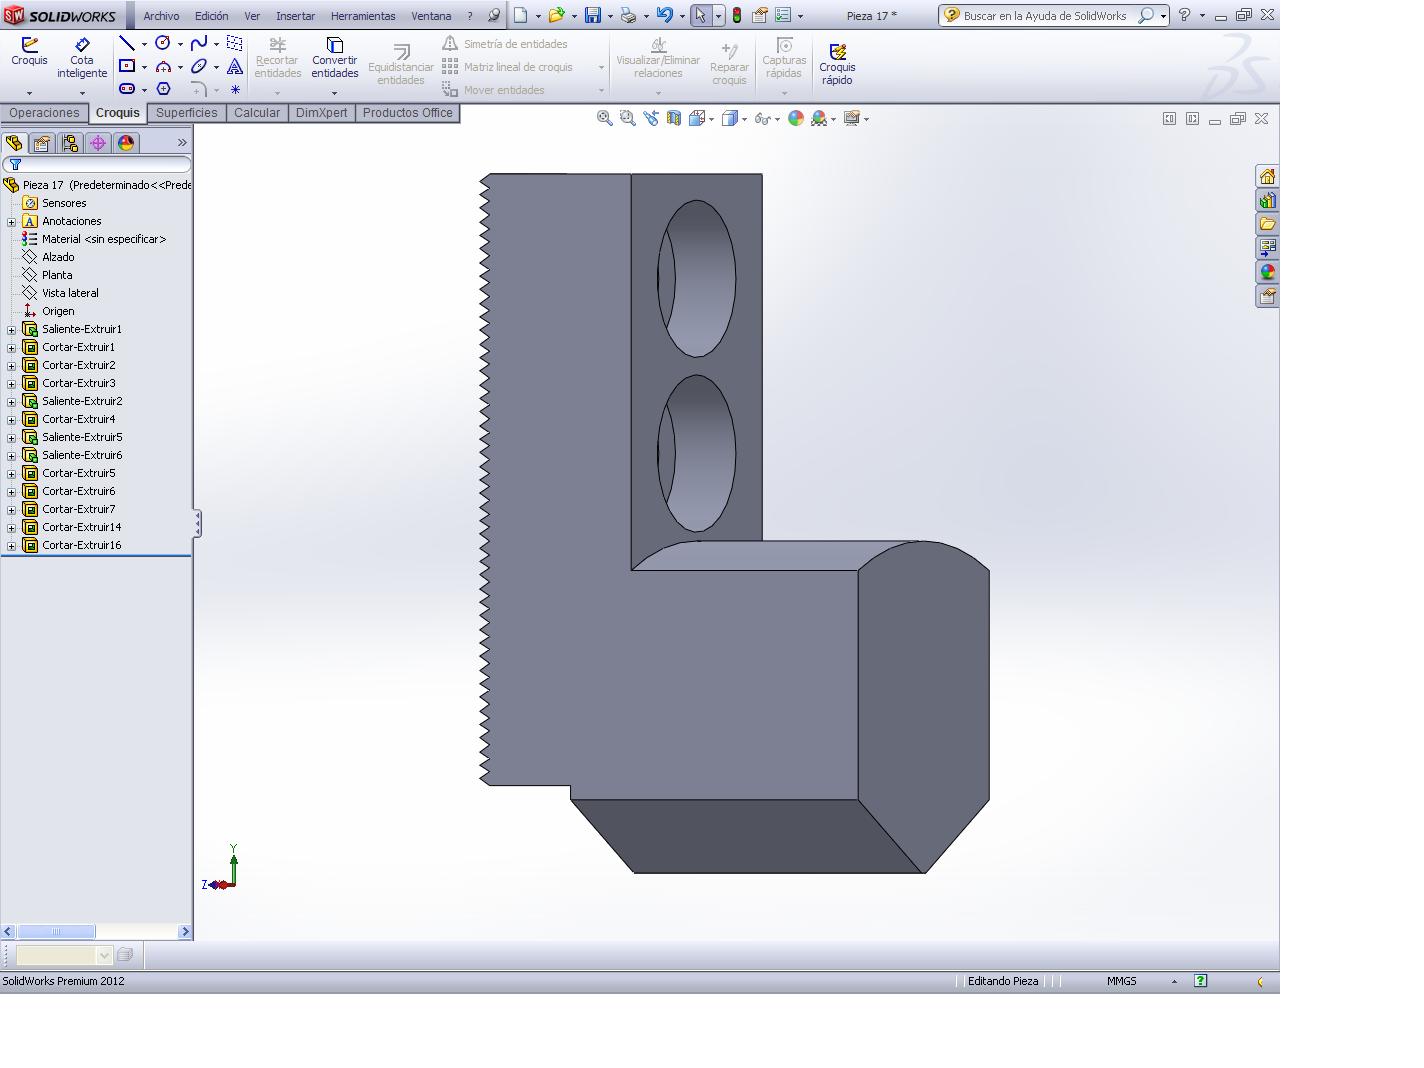Select the Polygon sketch tool
The image size is (1424, 1068).
coord(163,89)
